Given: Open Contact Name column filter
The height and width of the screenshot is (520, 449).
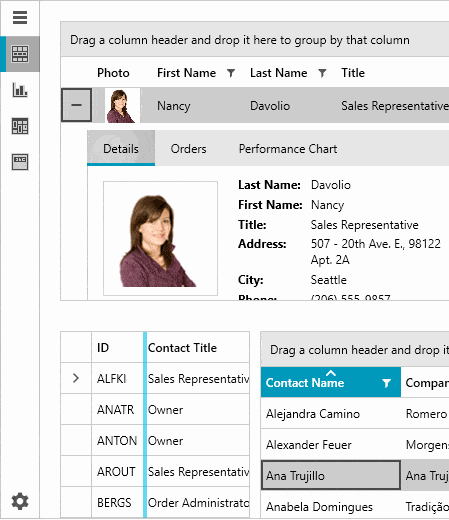Looking at the screenshot, I should click(x=386, y=383).
